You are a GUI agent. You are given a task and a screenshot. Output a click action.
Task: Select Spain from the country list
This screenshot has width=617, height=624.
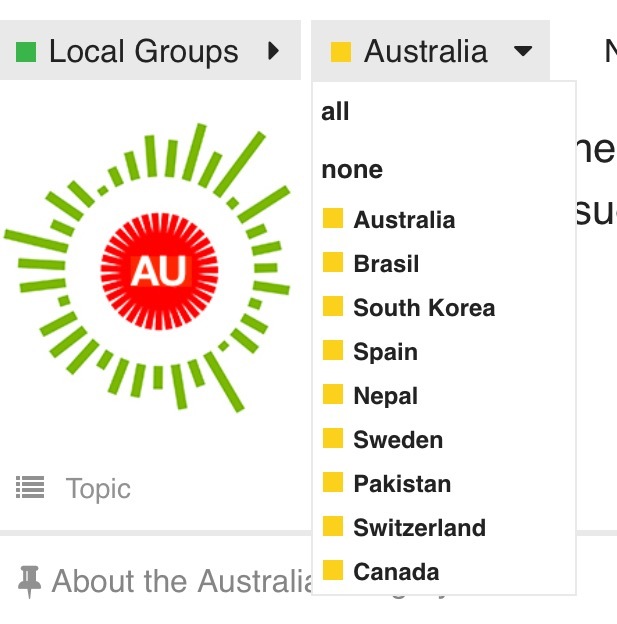[385, 352]
